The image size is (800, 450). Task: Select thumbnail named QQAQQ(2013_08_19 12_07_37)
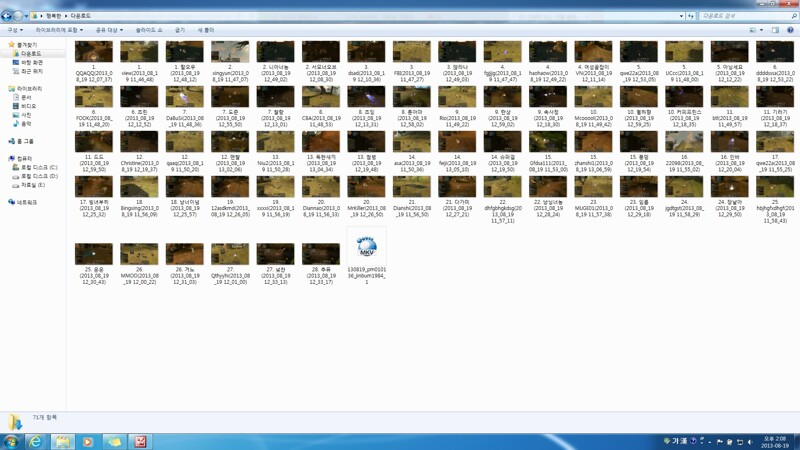[94, 53]
